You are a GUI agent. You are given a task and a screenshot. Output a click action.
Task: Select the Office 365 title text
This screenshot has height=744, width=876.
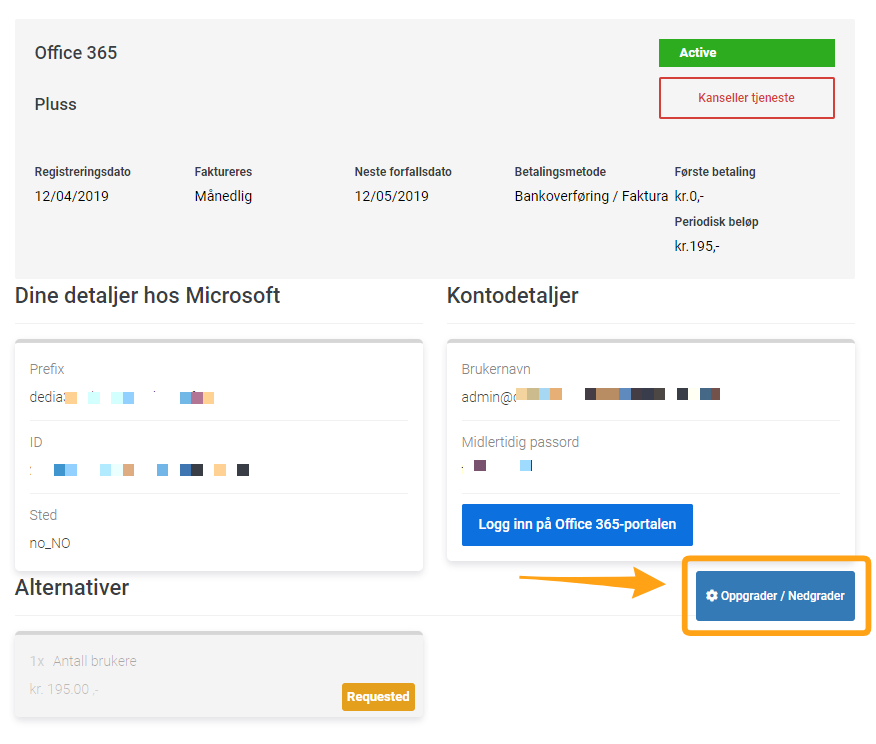[76, 53]
